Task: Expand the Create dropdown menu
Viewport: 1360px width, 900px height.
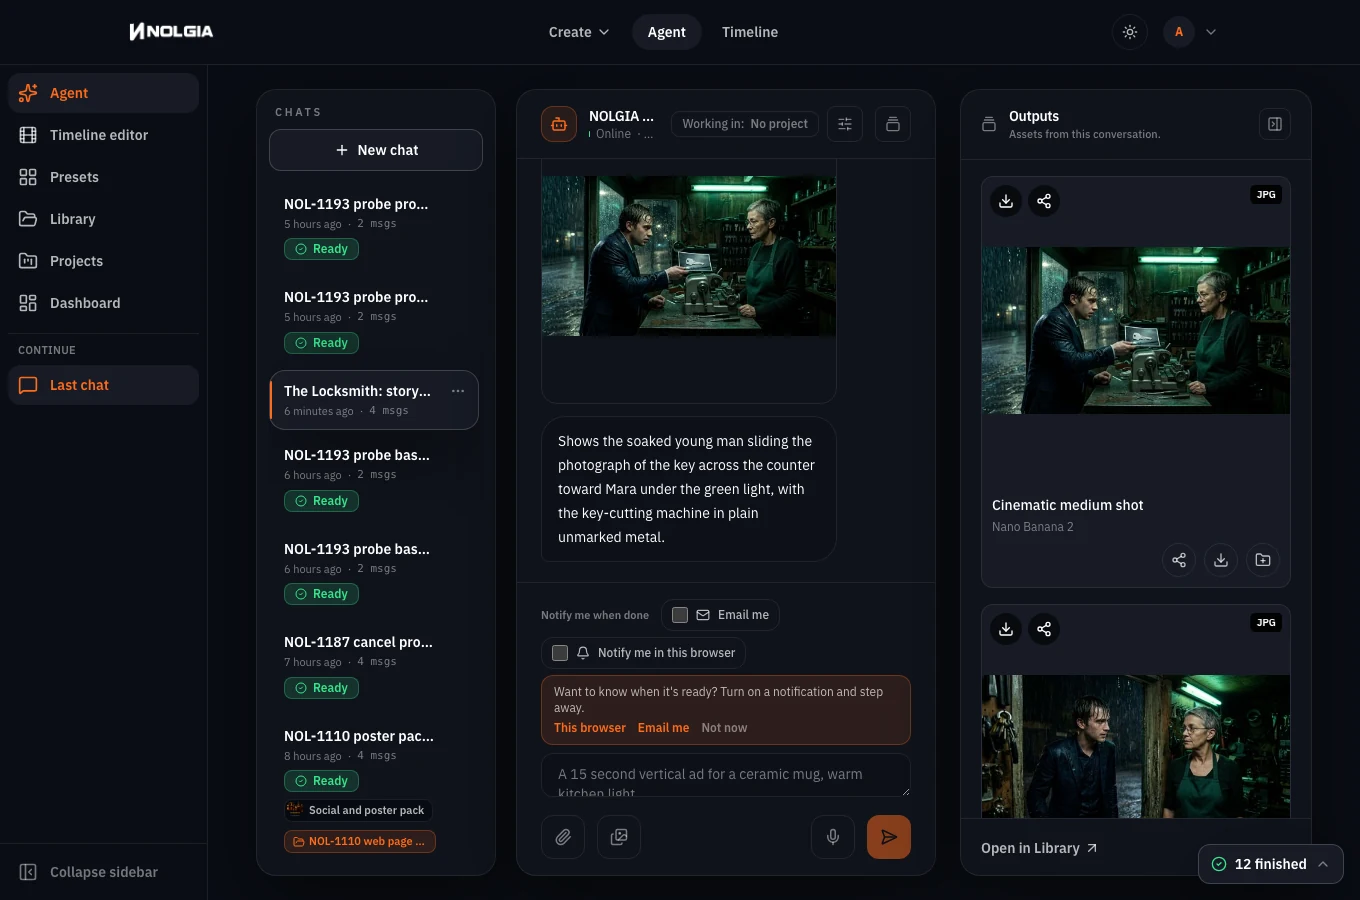Action: point(579,32)
